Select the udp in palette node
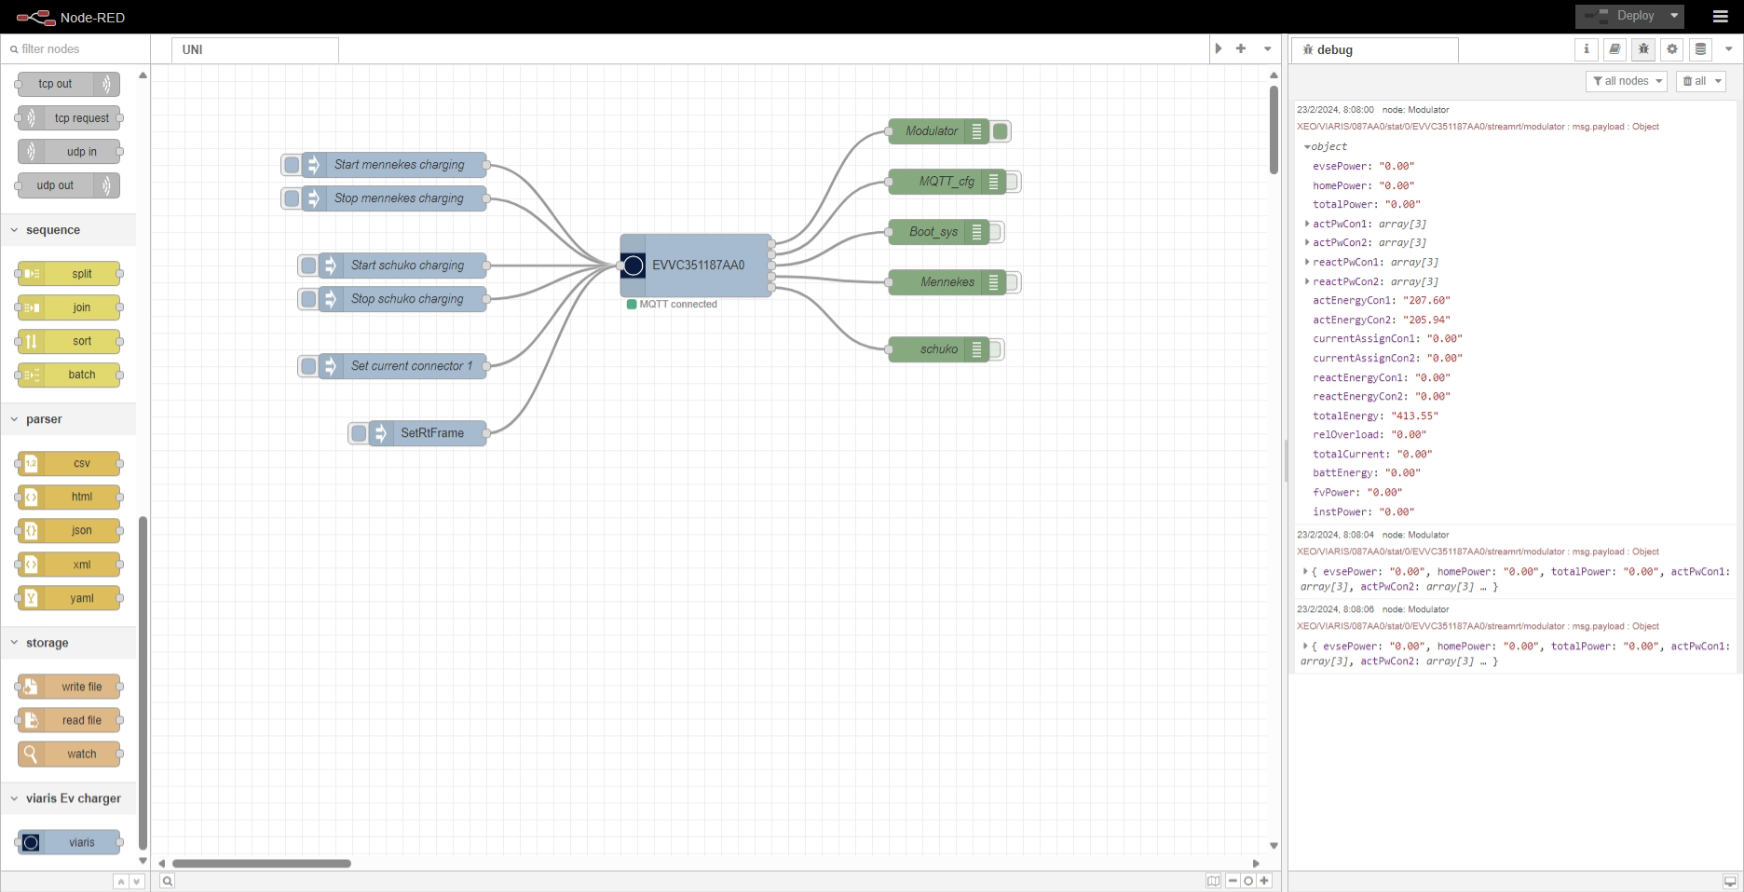 coord(68,152)
